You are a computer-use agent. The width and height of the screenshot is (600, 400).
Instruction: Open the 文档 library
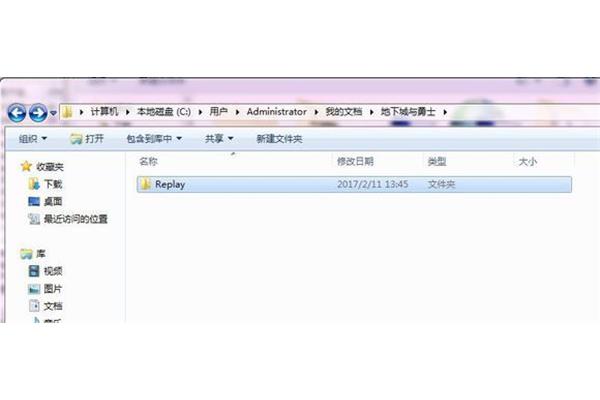pos(53,306)
